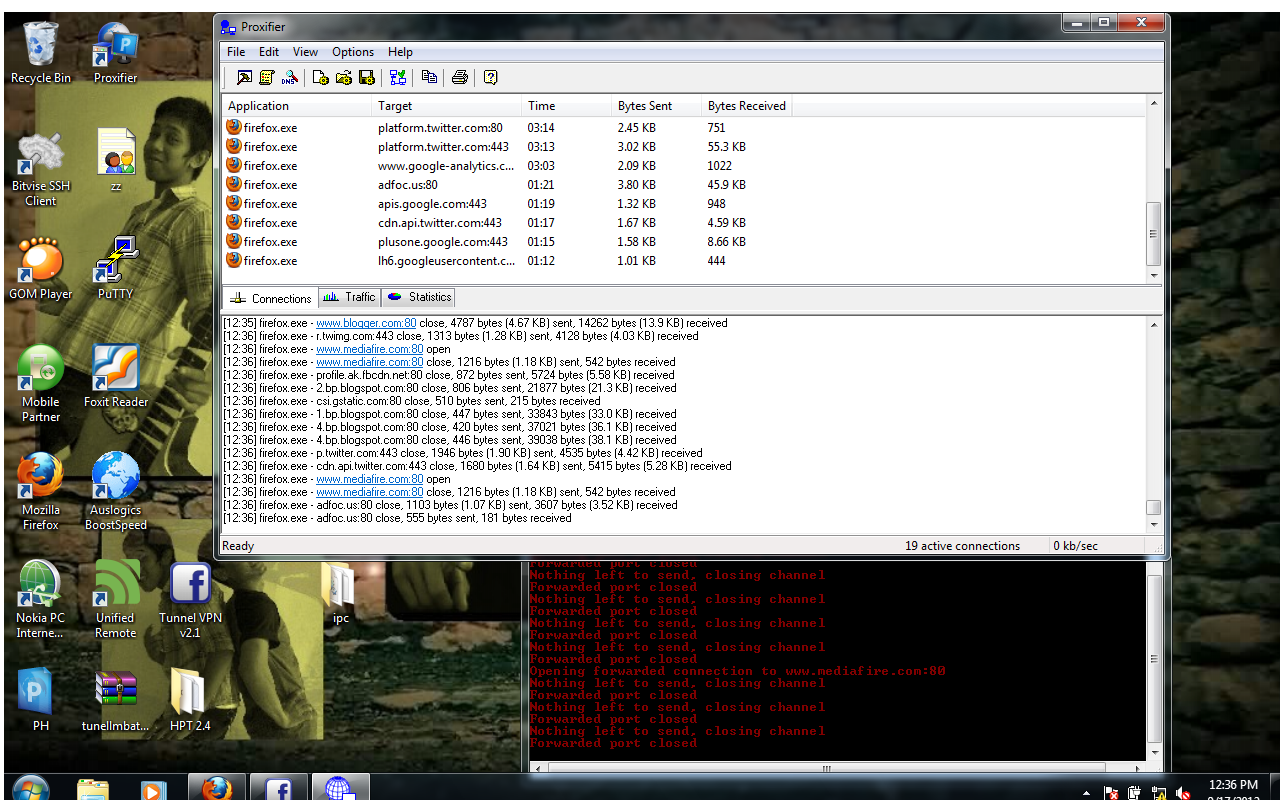Click the New Profile toolbar icon

(321, 77)
